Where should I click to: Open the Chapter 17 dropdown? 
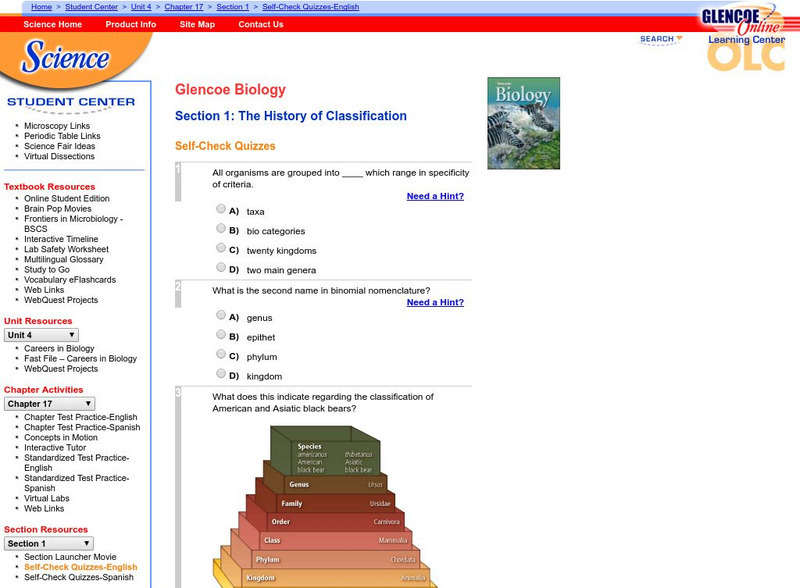(49, 404)
